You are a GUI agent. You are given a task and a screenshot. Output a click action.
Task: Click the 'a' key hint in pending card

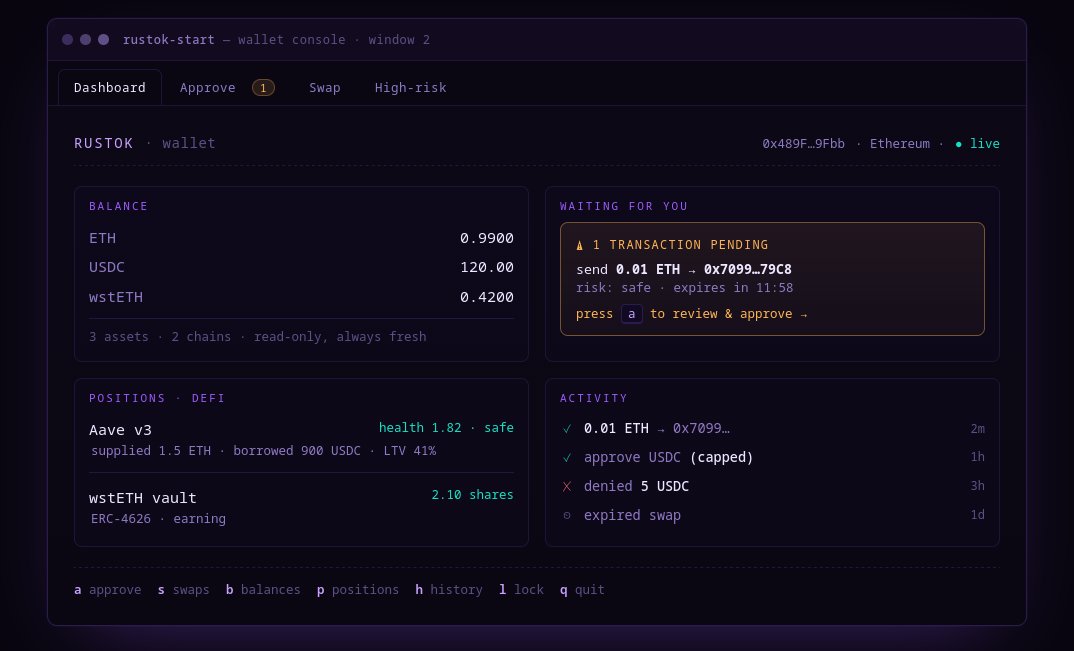[632, 314]
